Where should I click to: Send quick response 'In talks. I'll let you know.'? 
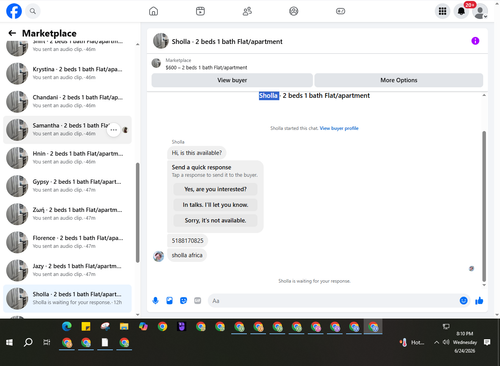click(x=215, y=205)
